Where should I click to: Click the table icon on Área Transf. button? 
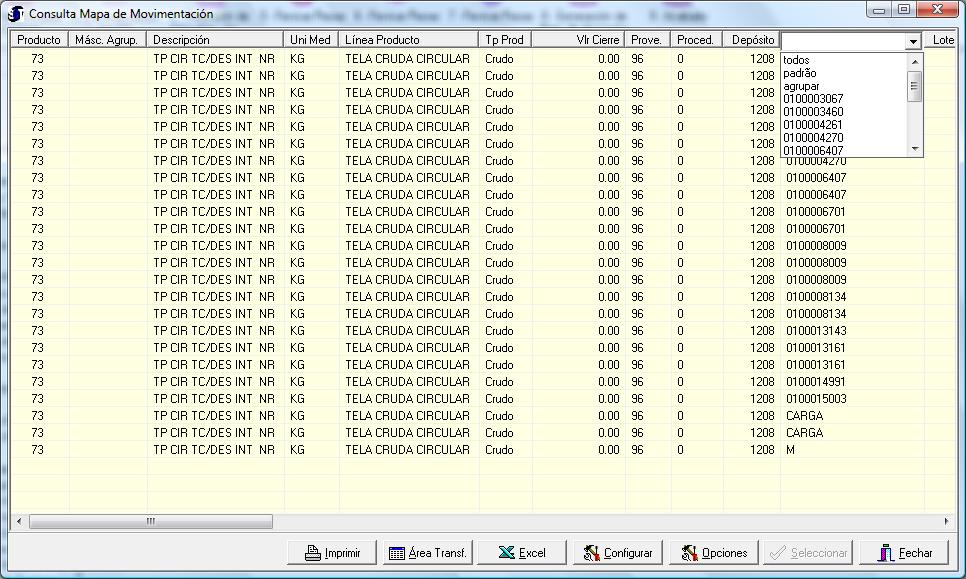point(396,553)
